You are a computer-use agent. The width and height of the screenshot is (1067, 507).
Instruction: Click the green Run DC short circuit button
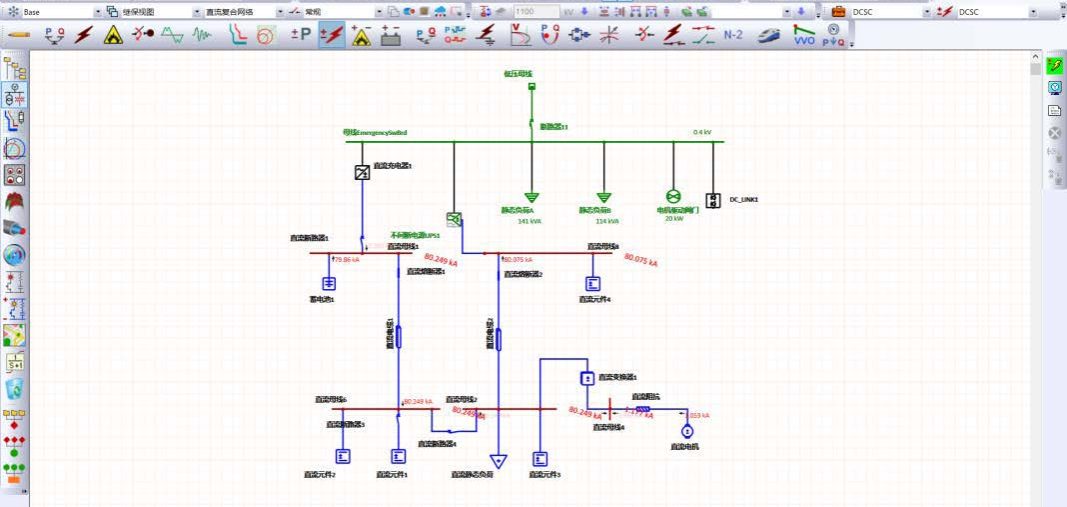click(1054, 65)
